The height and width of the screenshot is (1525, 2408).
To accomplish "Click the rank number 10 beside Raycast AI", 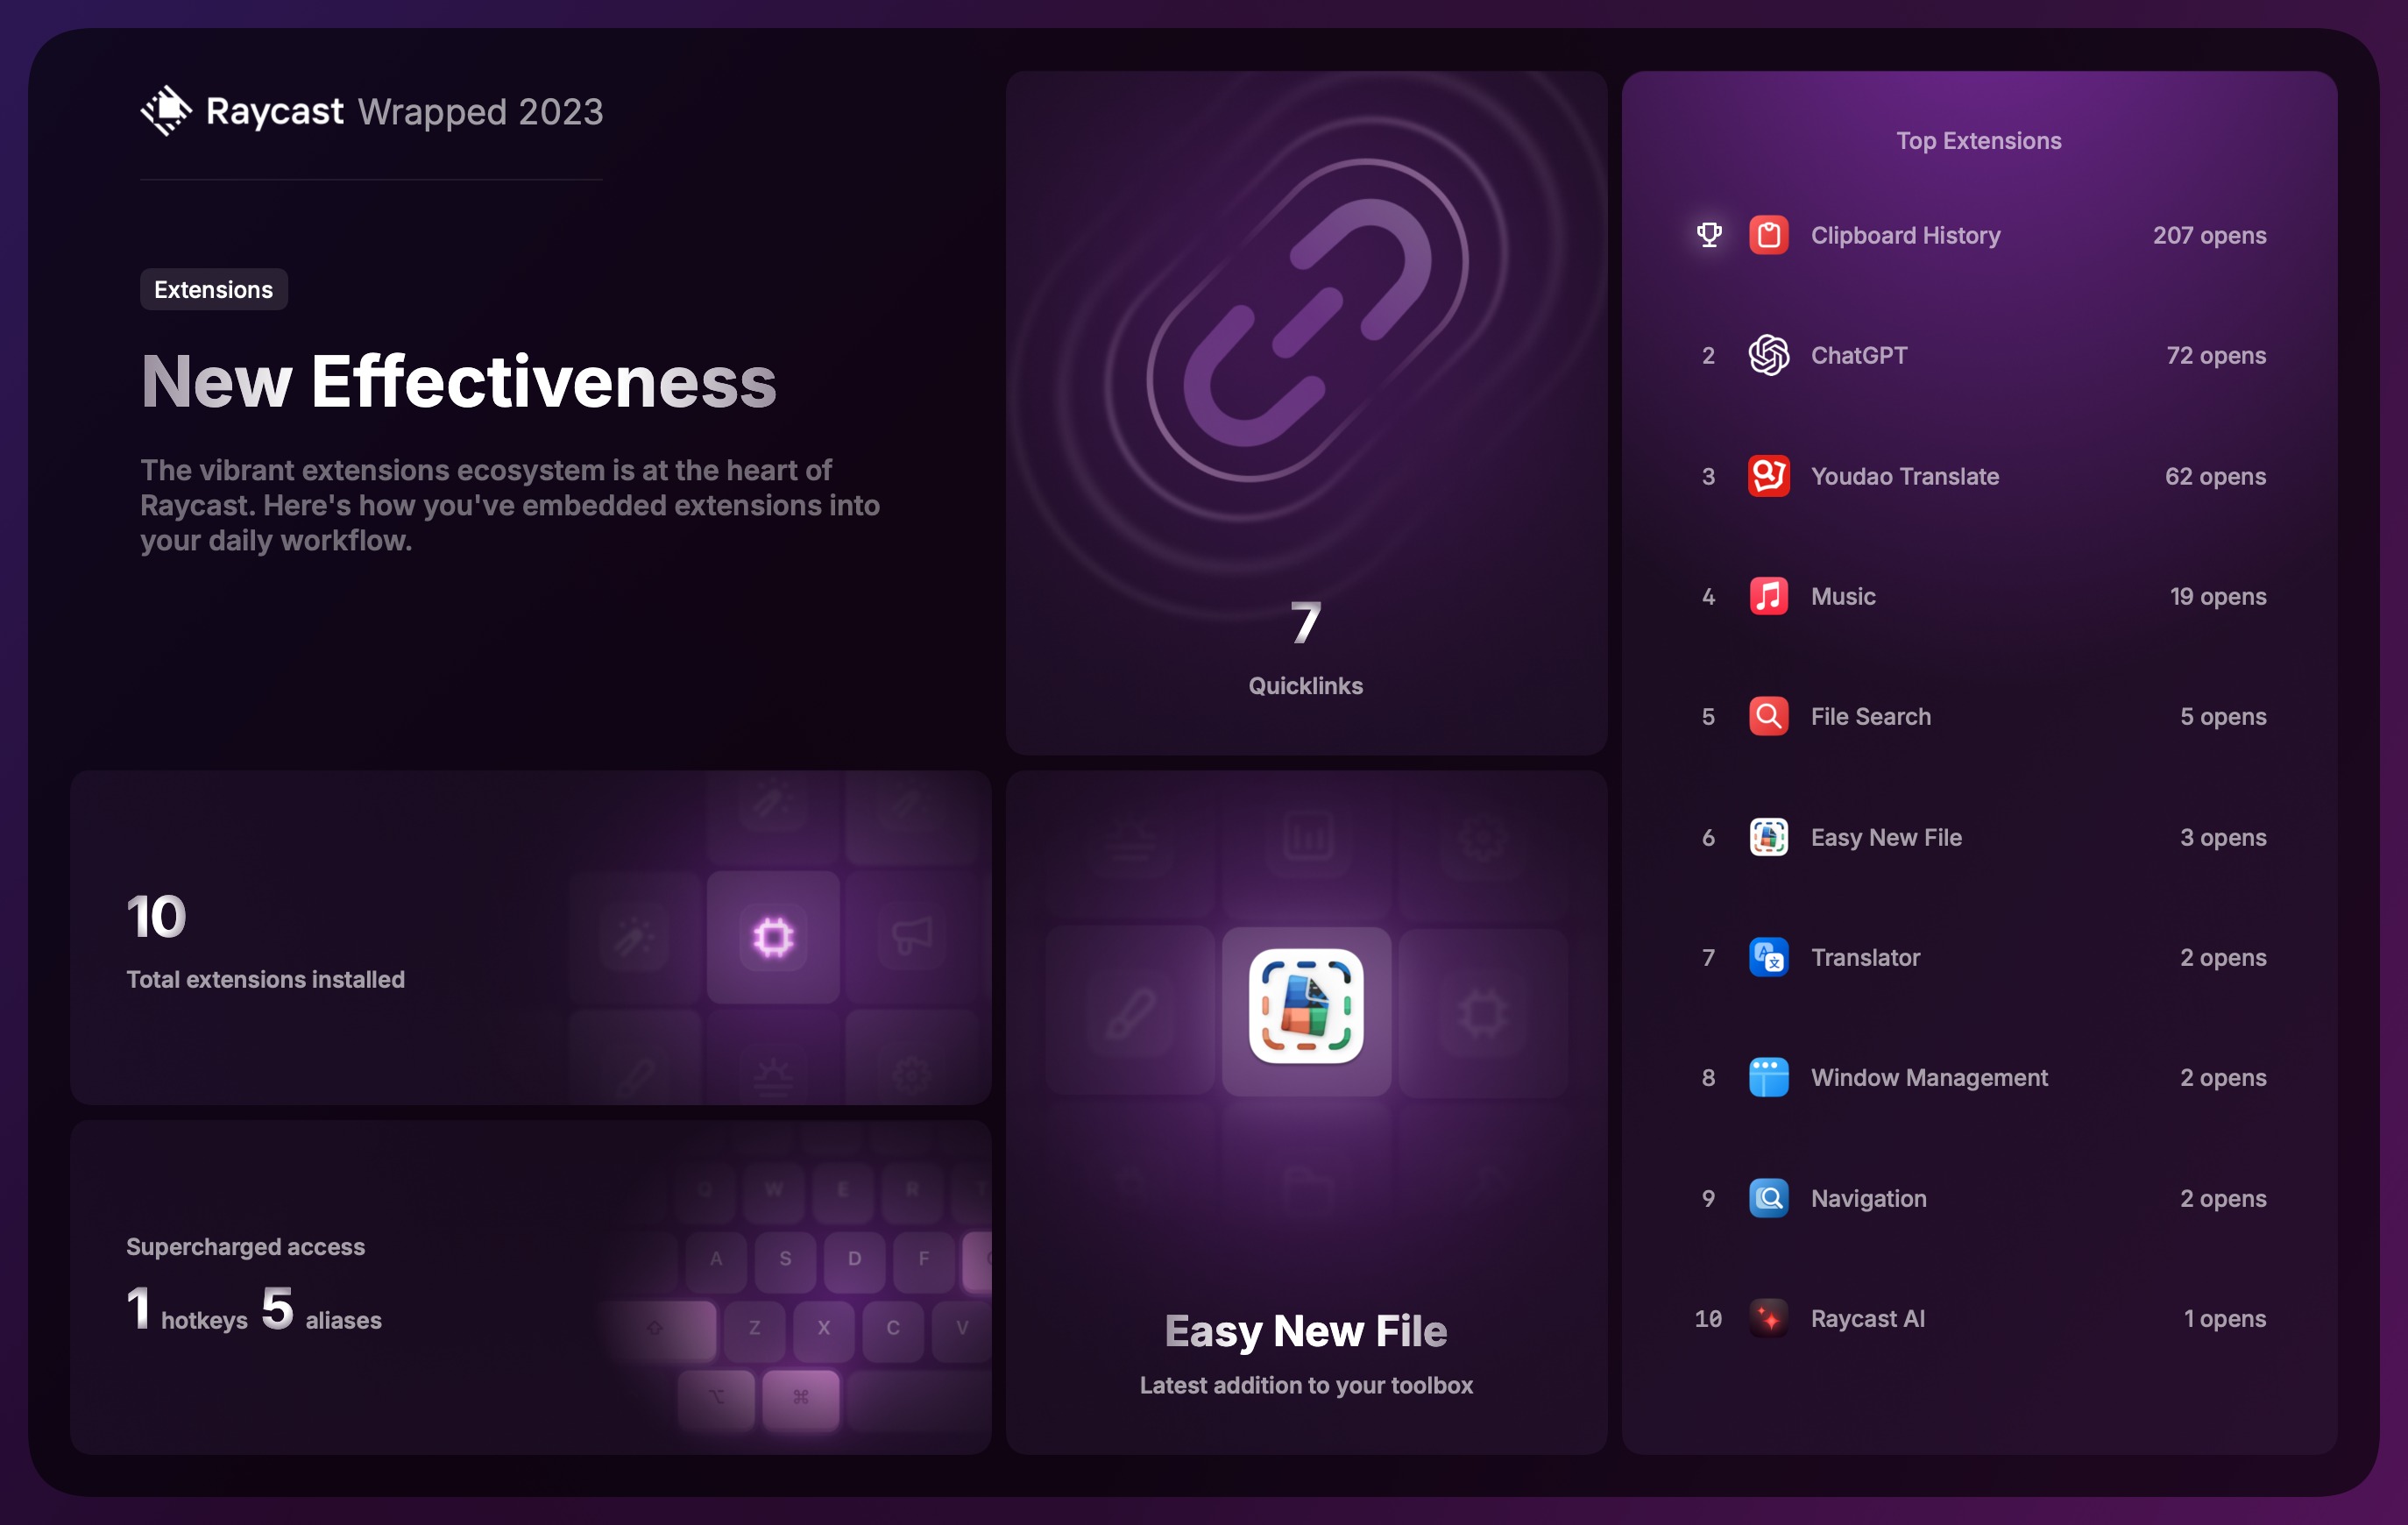I will (x=1708, y=1318).
